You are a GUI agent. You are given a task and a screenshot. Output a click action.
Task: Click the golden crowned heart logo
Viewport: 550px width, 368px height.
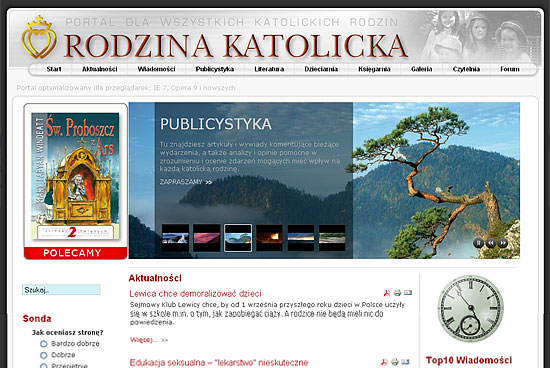pyautogui.click(x=39, y=38)
